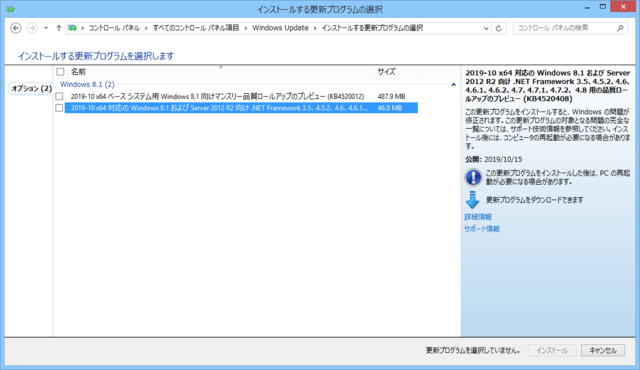The height and width of the screenshot is (370, 640).
Task: Maximize the update selection window
Action: click(602, 7)
